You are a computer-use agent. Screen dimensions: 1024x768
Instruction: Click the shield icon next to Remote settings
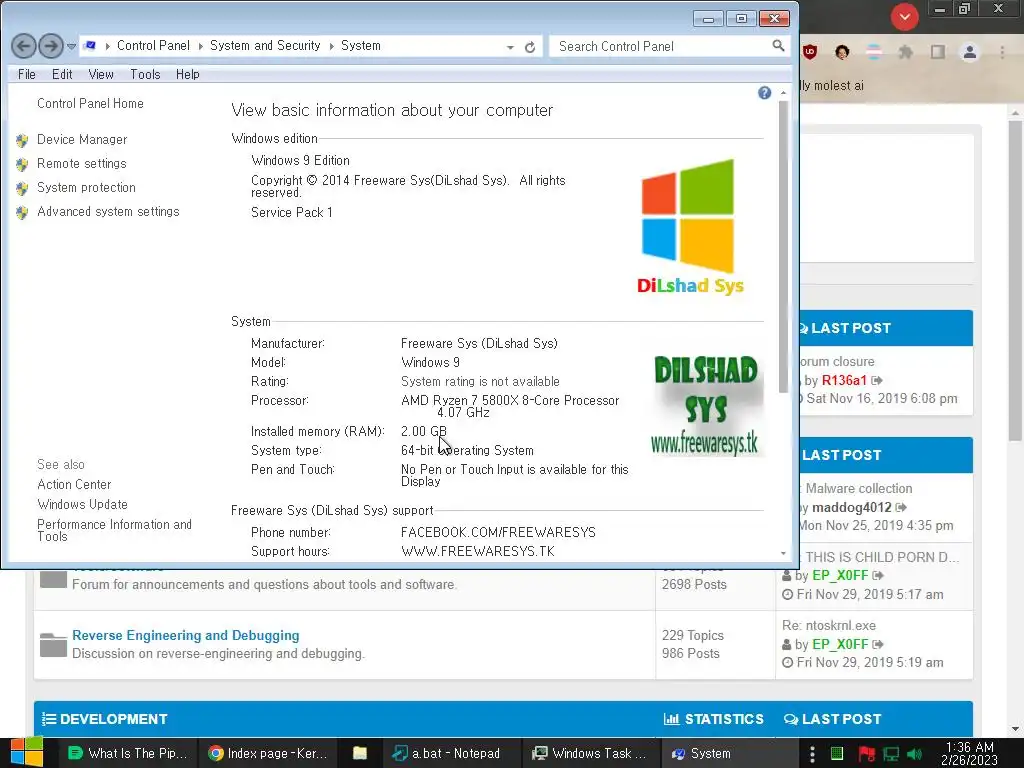(x=22, y=165)
